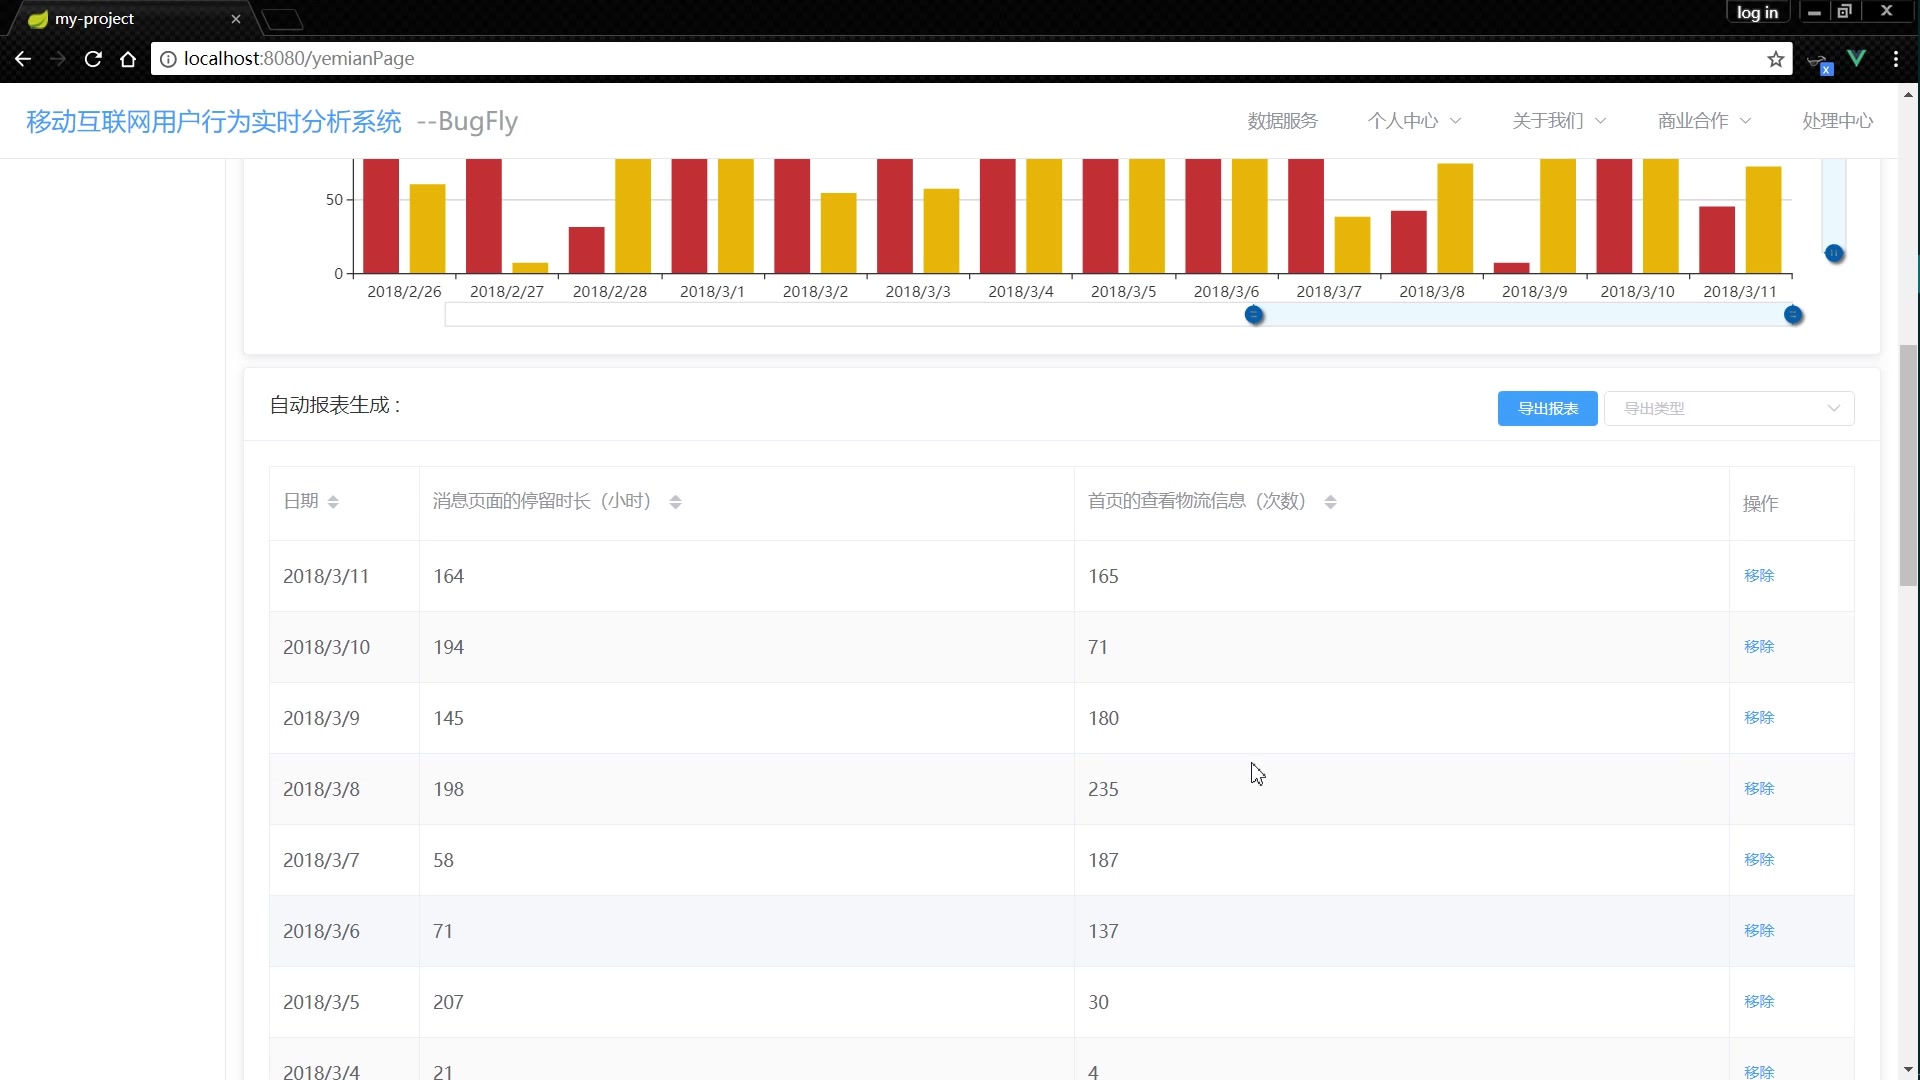This screenshot has width=1920, height=1080.
Task: Click the scrollbar up arrow
Action: (1908, 94)
